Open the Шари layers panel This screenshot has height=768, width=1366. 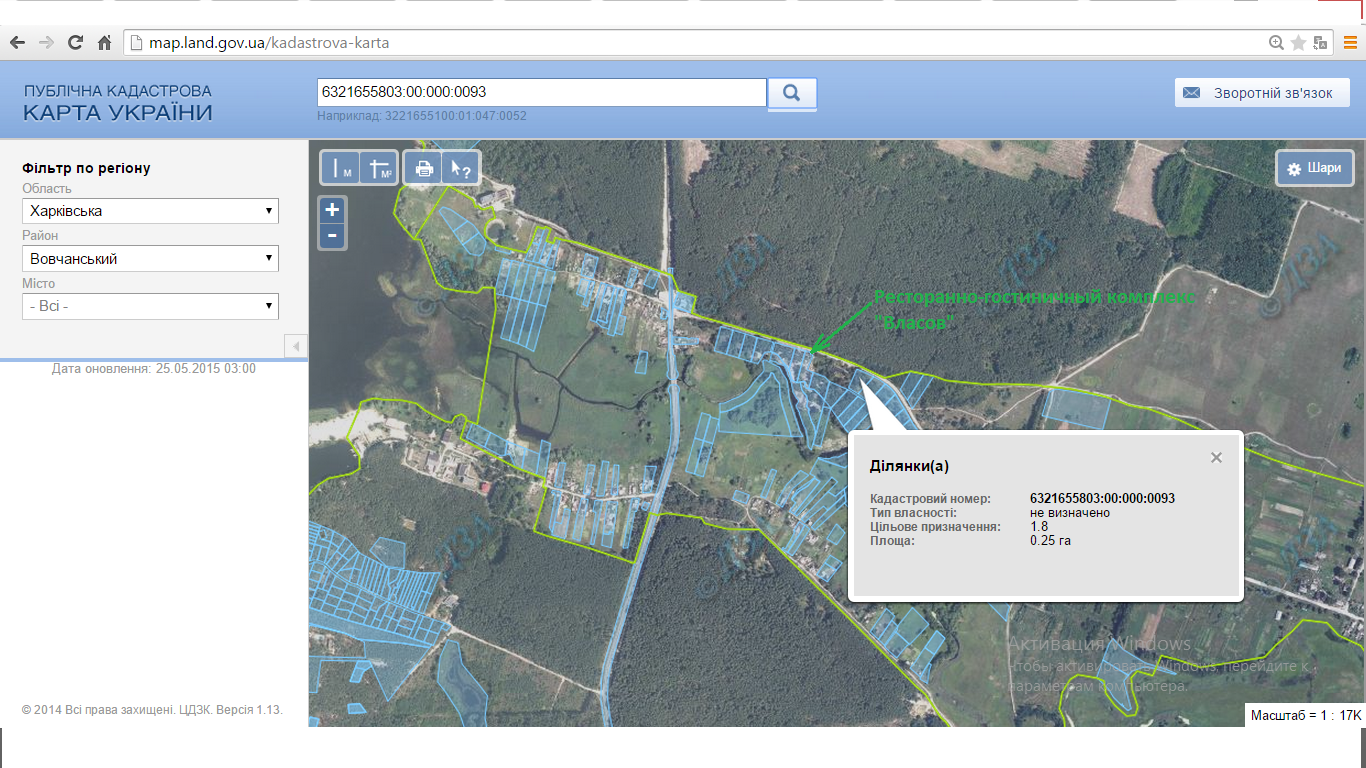1315,168
